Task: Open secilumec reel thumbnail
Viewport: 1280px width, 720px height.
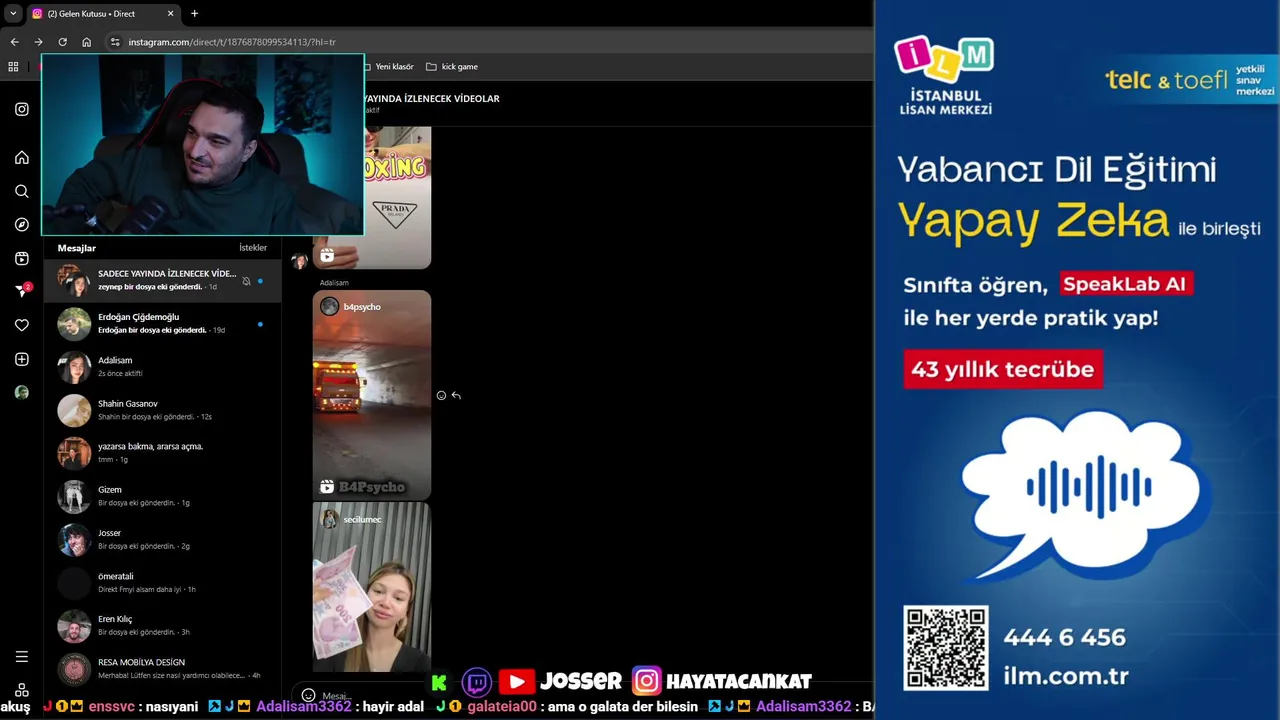Action: click(372, 587)
